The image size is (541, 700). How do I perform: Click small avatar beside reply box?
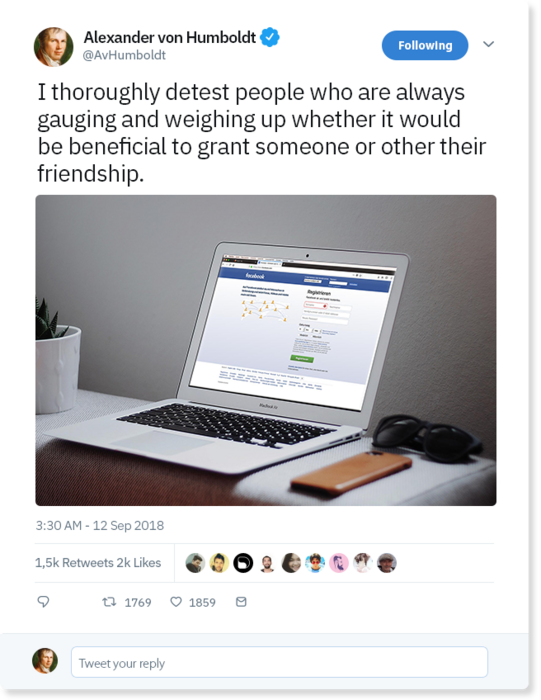(x=45, y=661)
